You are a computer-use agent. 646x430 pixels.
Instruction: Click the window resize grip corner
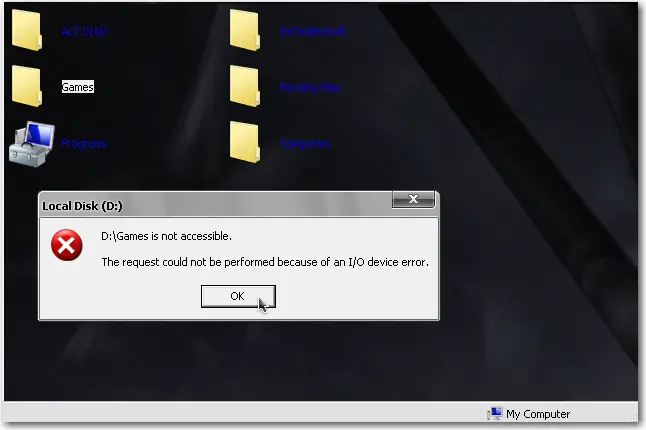(633, 418)
